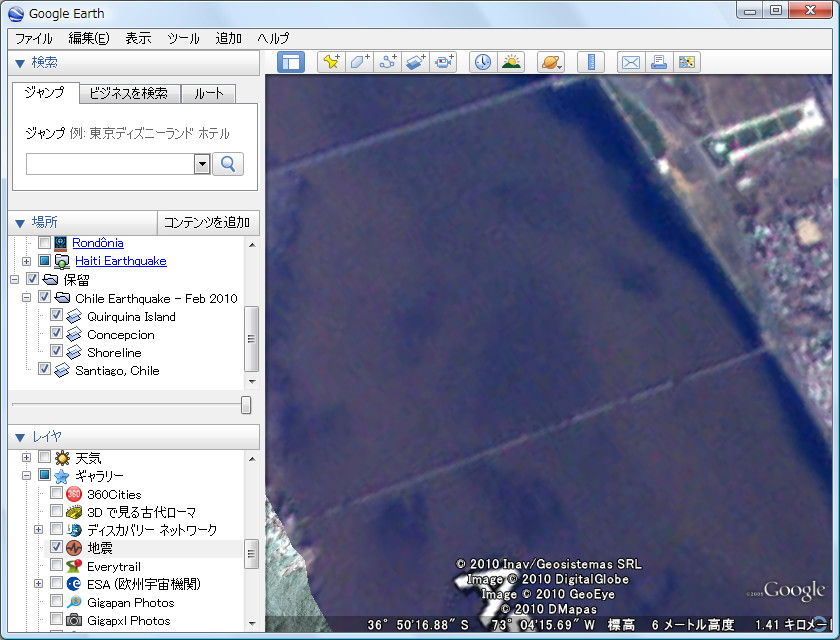This screenshot has height=640, width=840.
Task: Open the 表示 menu
Action: point(138,39)
